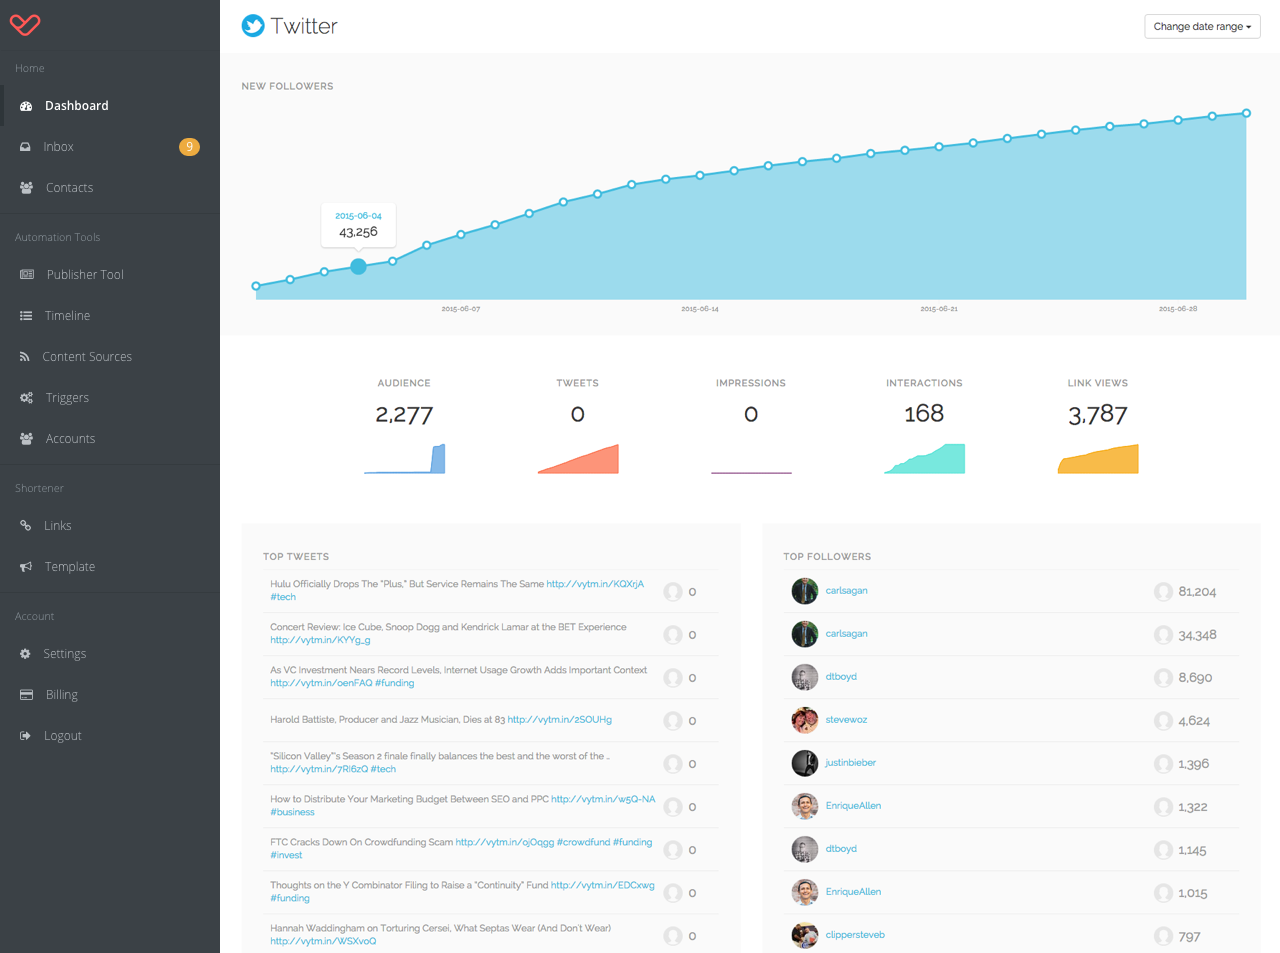Open Accounts in the sidebar
1280x953 pixels.
coord(110,439)
